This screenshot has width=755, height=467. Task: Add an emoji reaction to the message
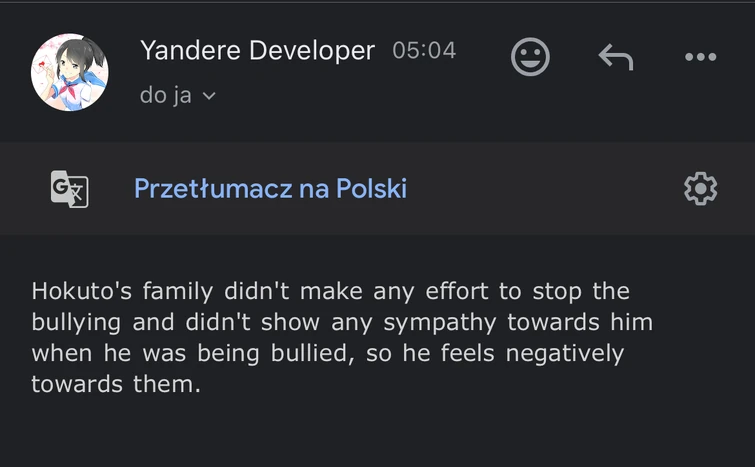[530, 56]
